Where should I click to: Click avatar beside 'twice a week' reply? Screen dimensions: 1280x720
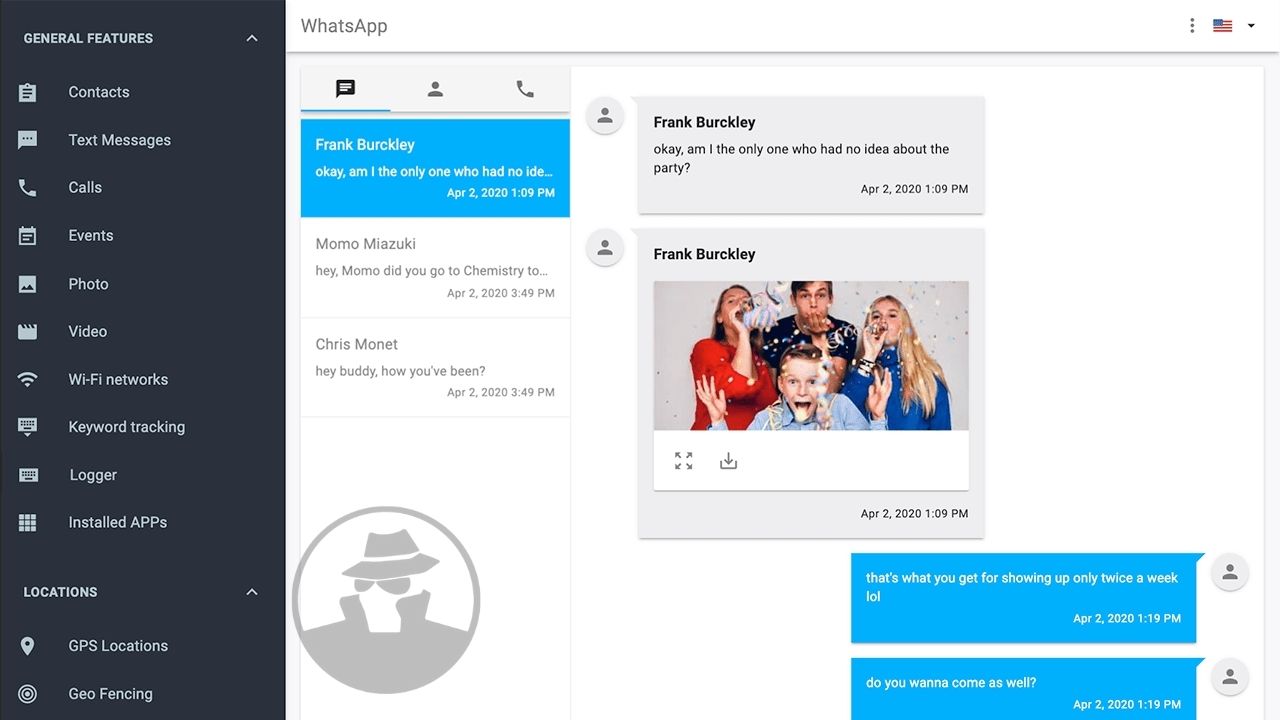click(x=1230, y=572)
